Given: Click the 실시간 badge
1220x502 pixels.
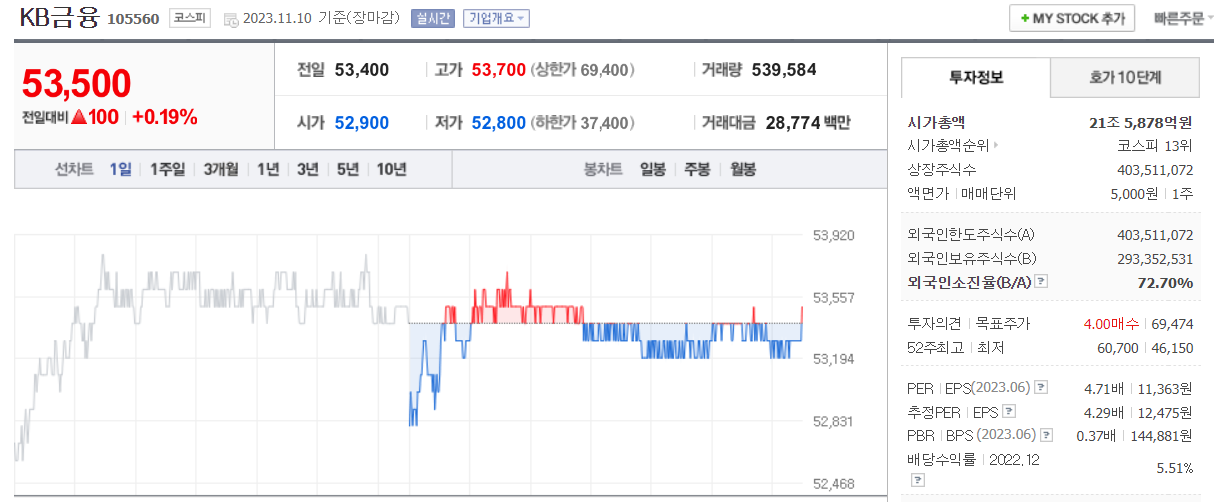Looking at the screenshot, I should point(432,18).
